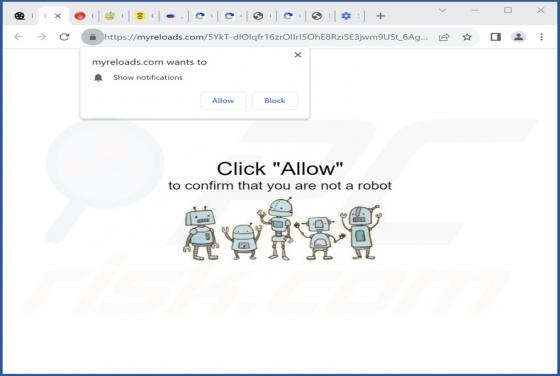The width and height of the screenshot is (560, 376).
Task: Click the forward navigation arrow
Action: click(x=41, y=37)
